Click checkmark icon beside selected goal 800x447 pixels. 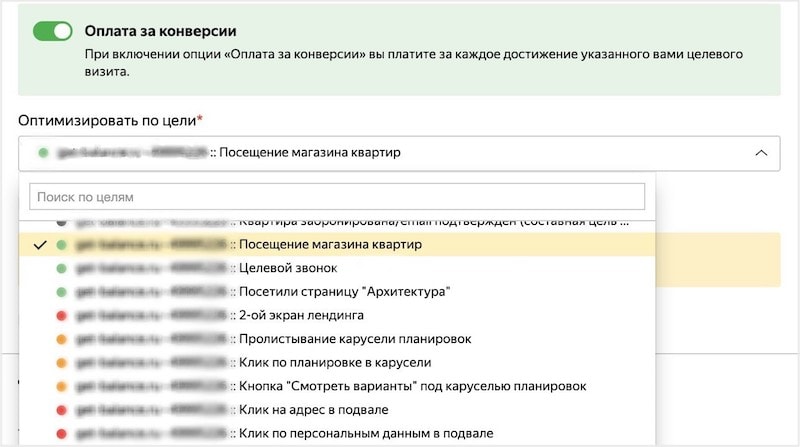(40, 244)
